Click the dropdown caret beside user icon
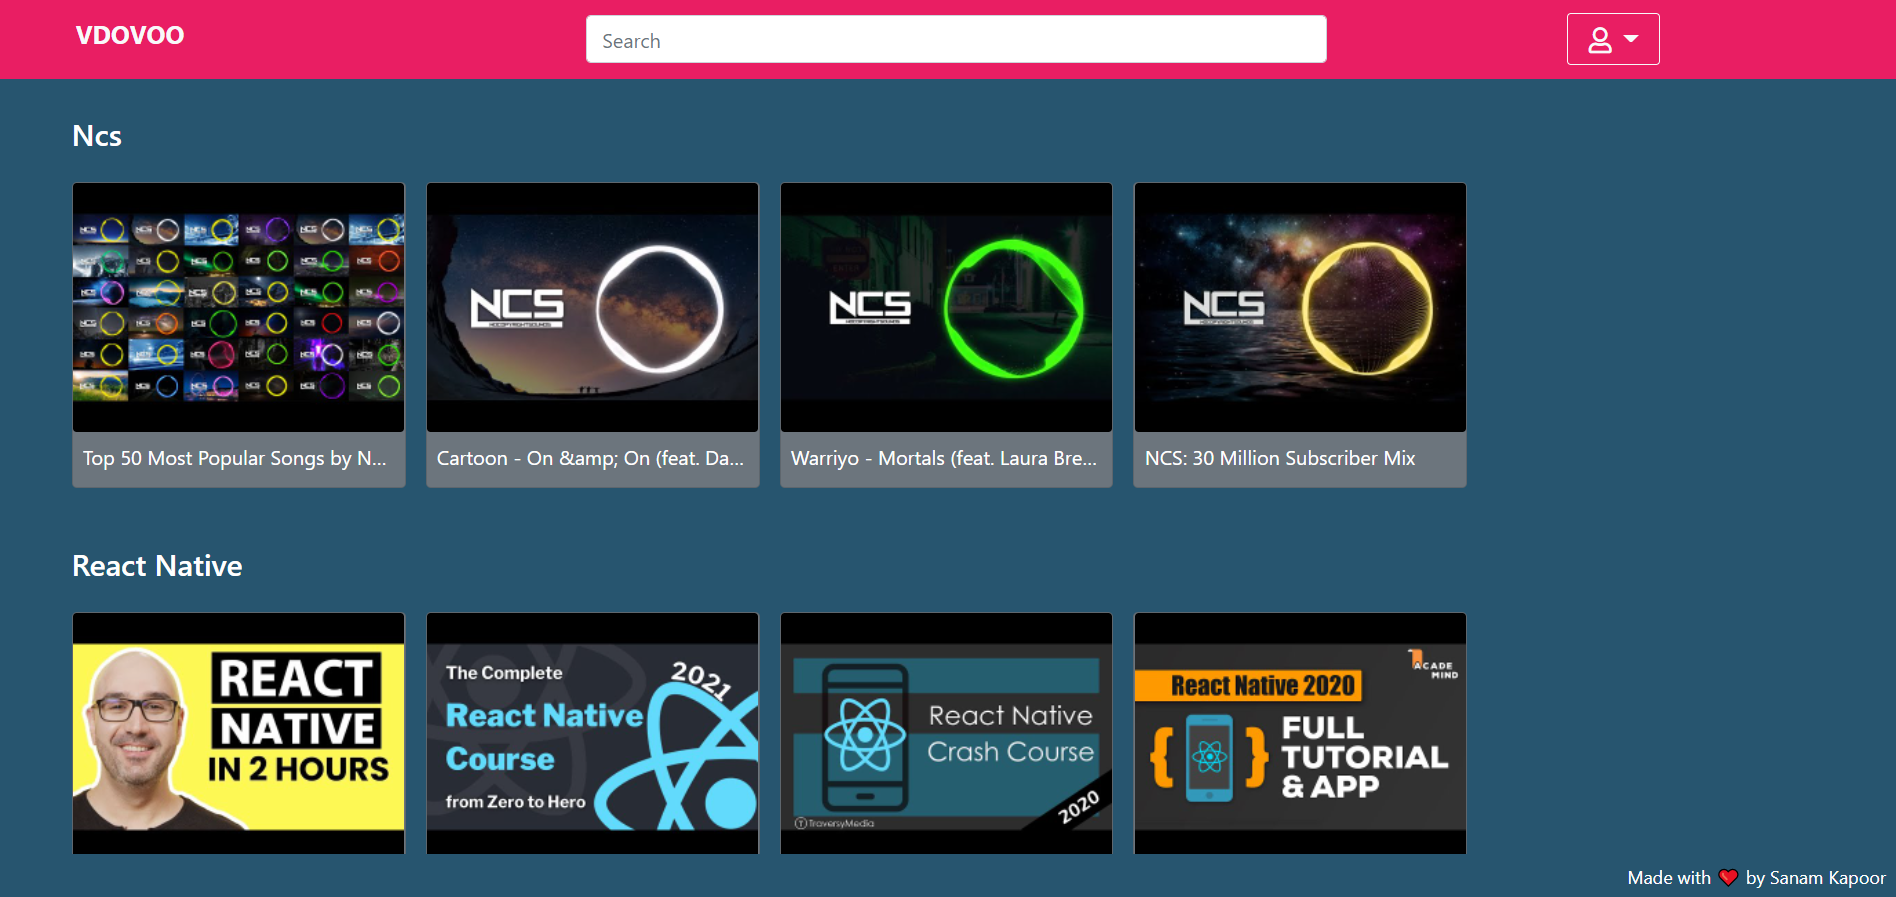 1631,39
